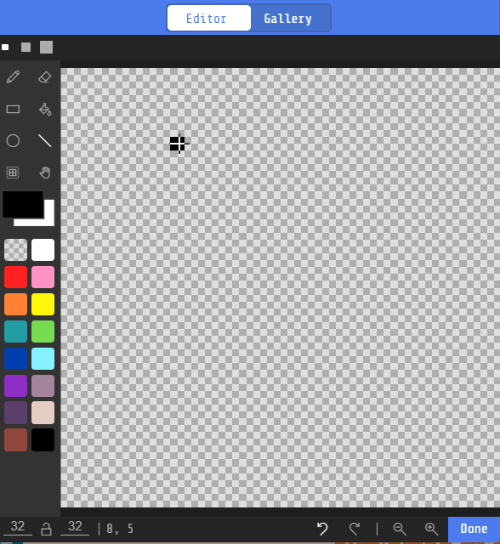500x544 pixels.
Task: Pick the red color swatch
Action: 16,277
